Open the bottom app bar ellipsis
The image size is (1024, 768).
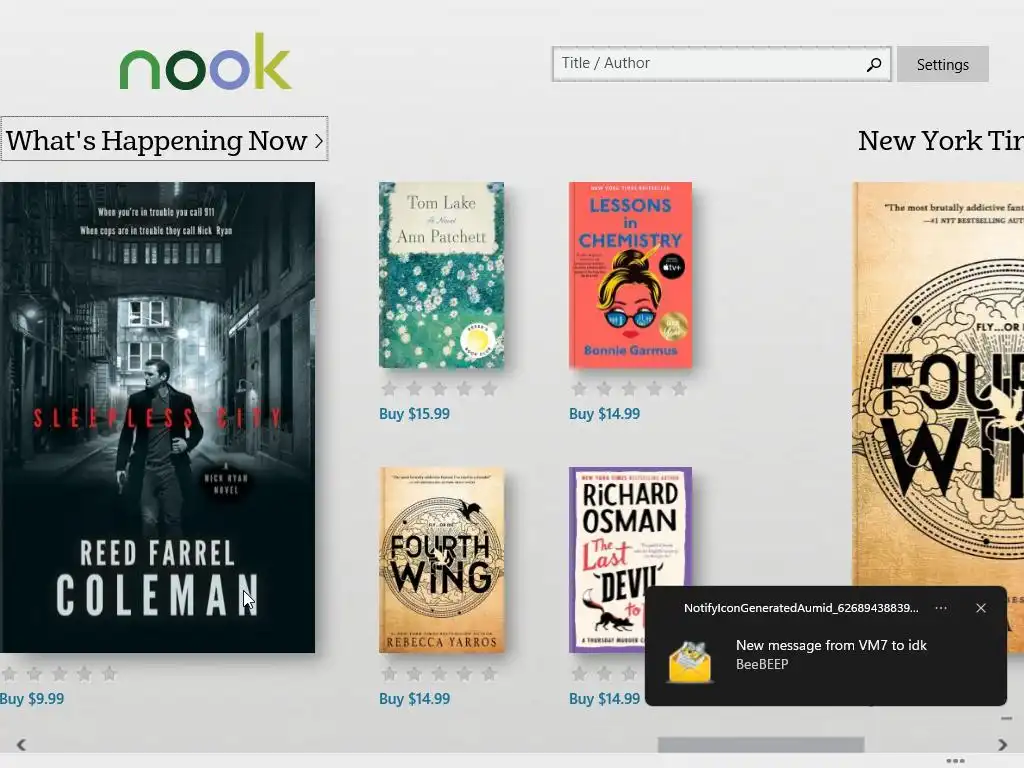tap(955, 761)
